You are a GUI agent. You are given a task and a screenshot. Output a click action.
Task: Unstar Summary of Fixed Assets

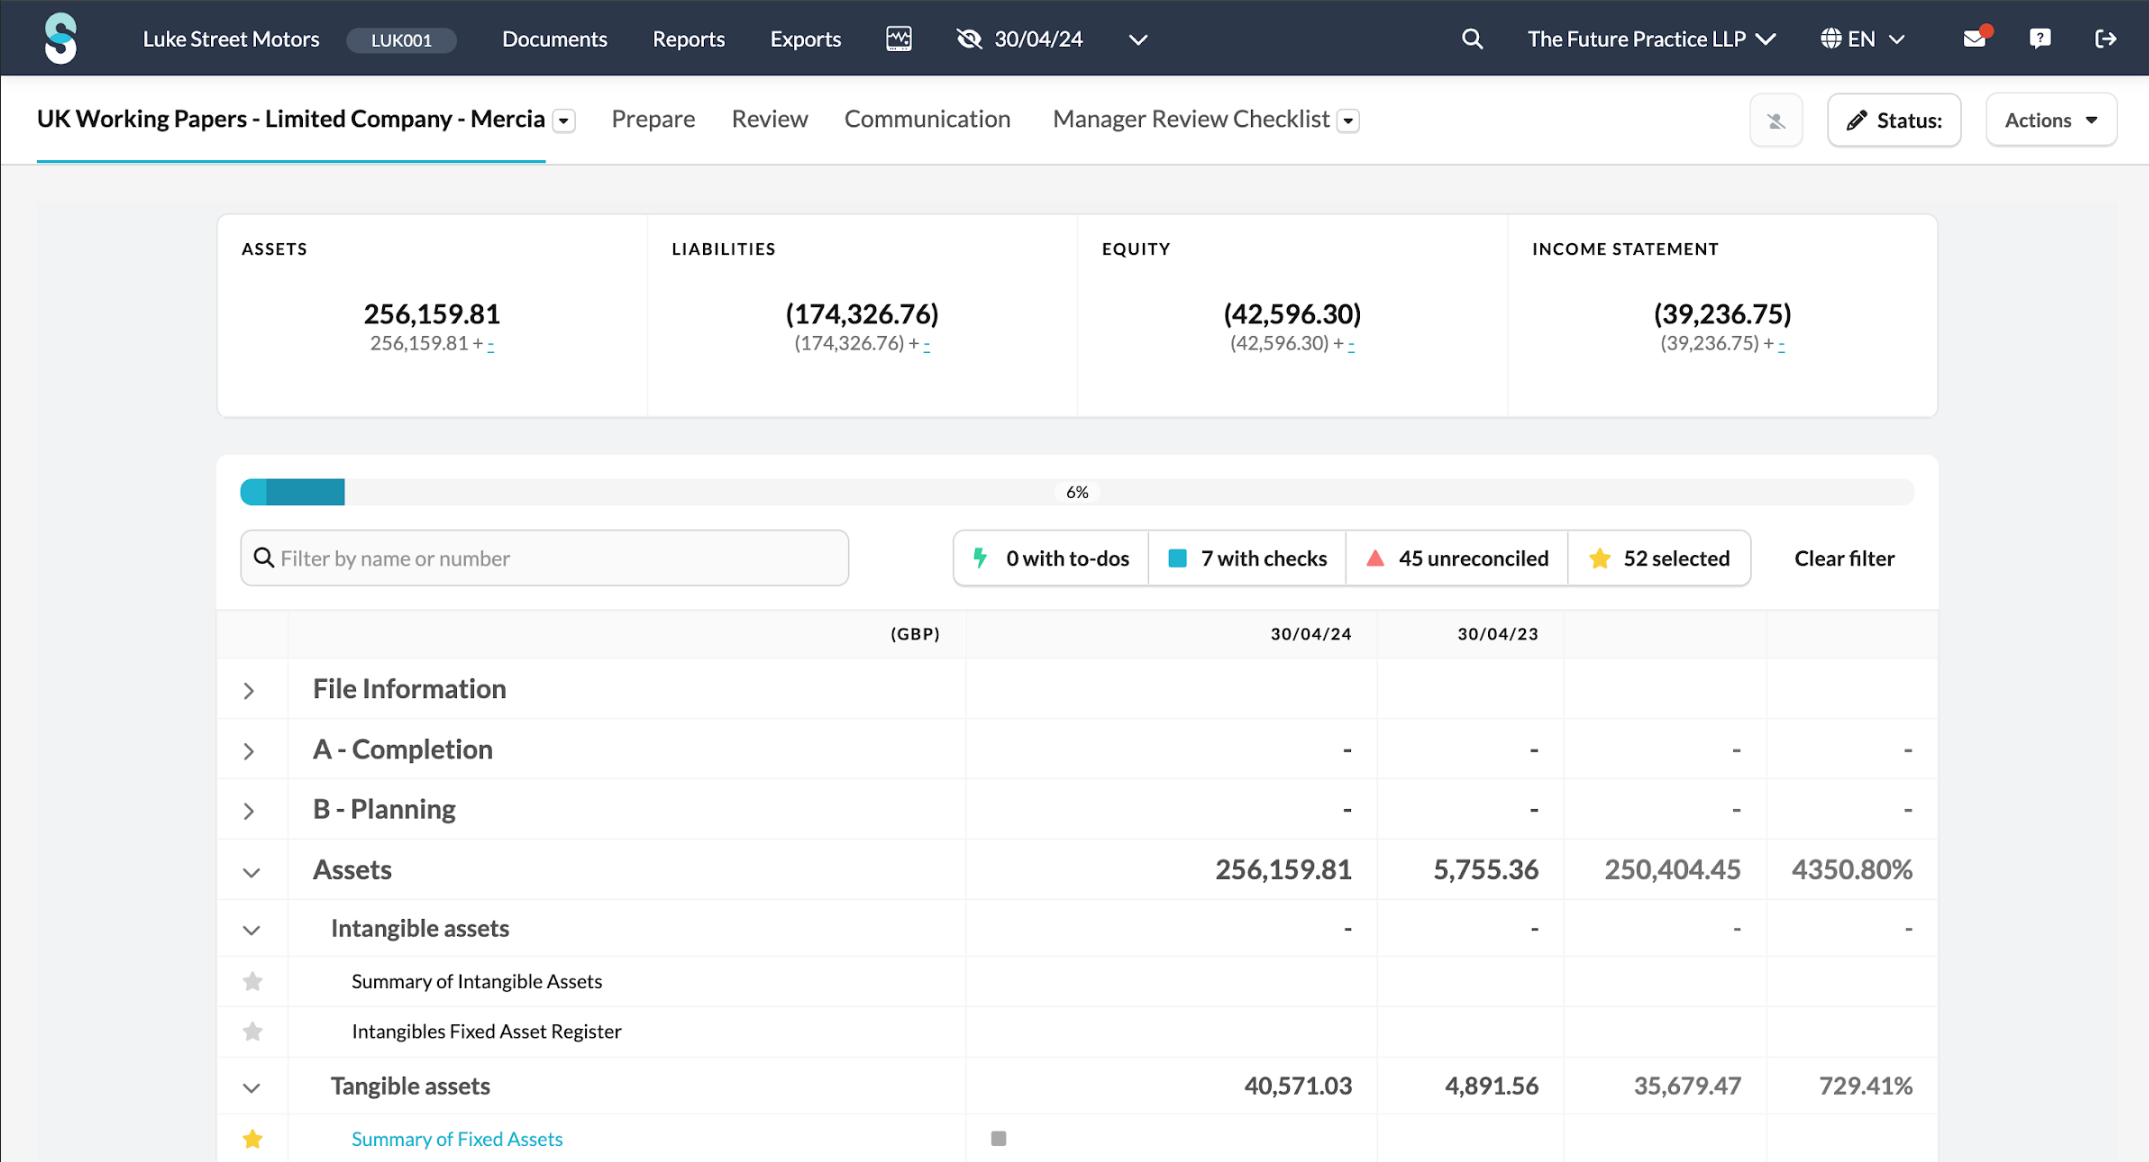click(x=253, y=1139)
